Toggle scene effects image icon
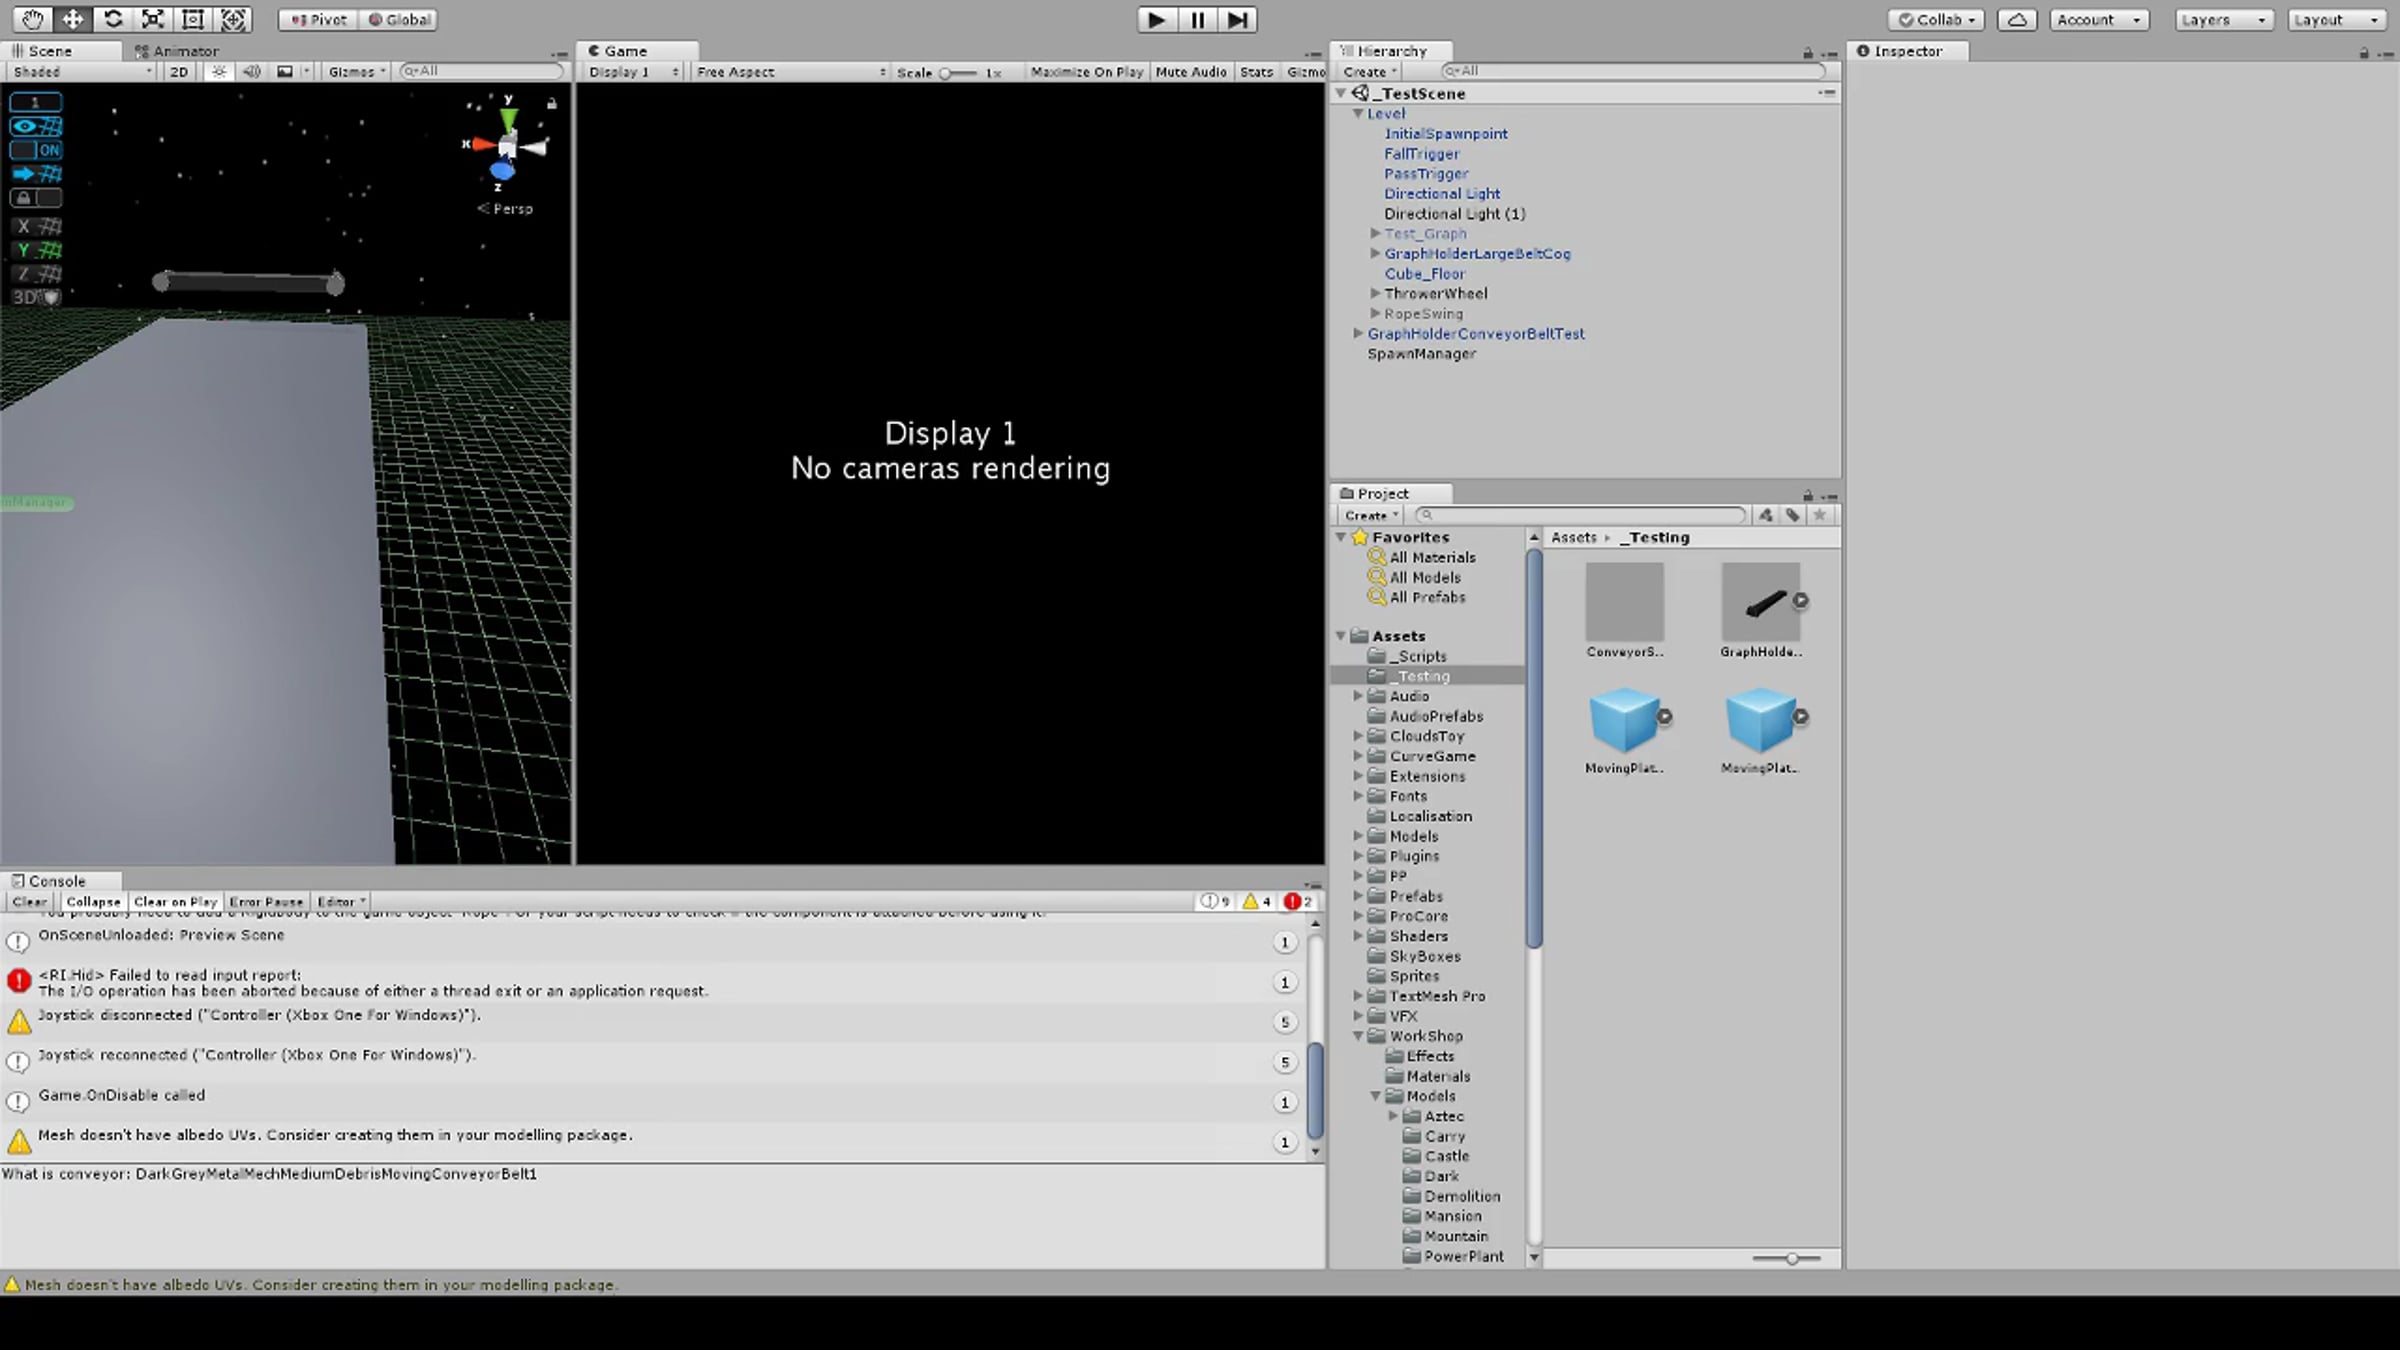 (x=285, y=71)
